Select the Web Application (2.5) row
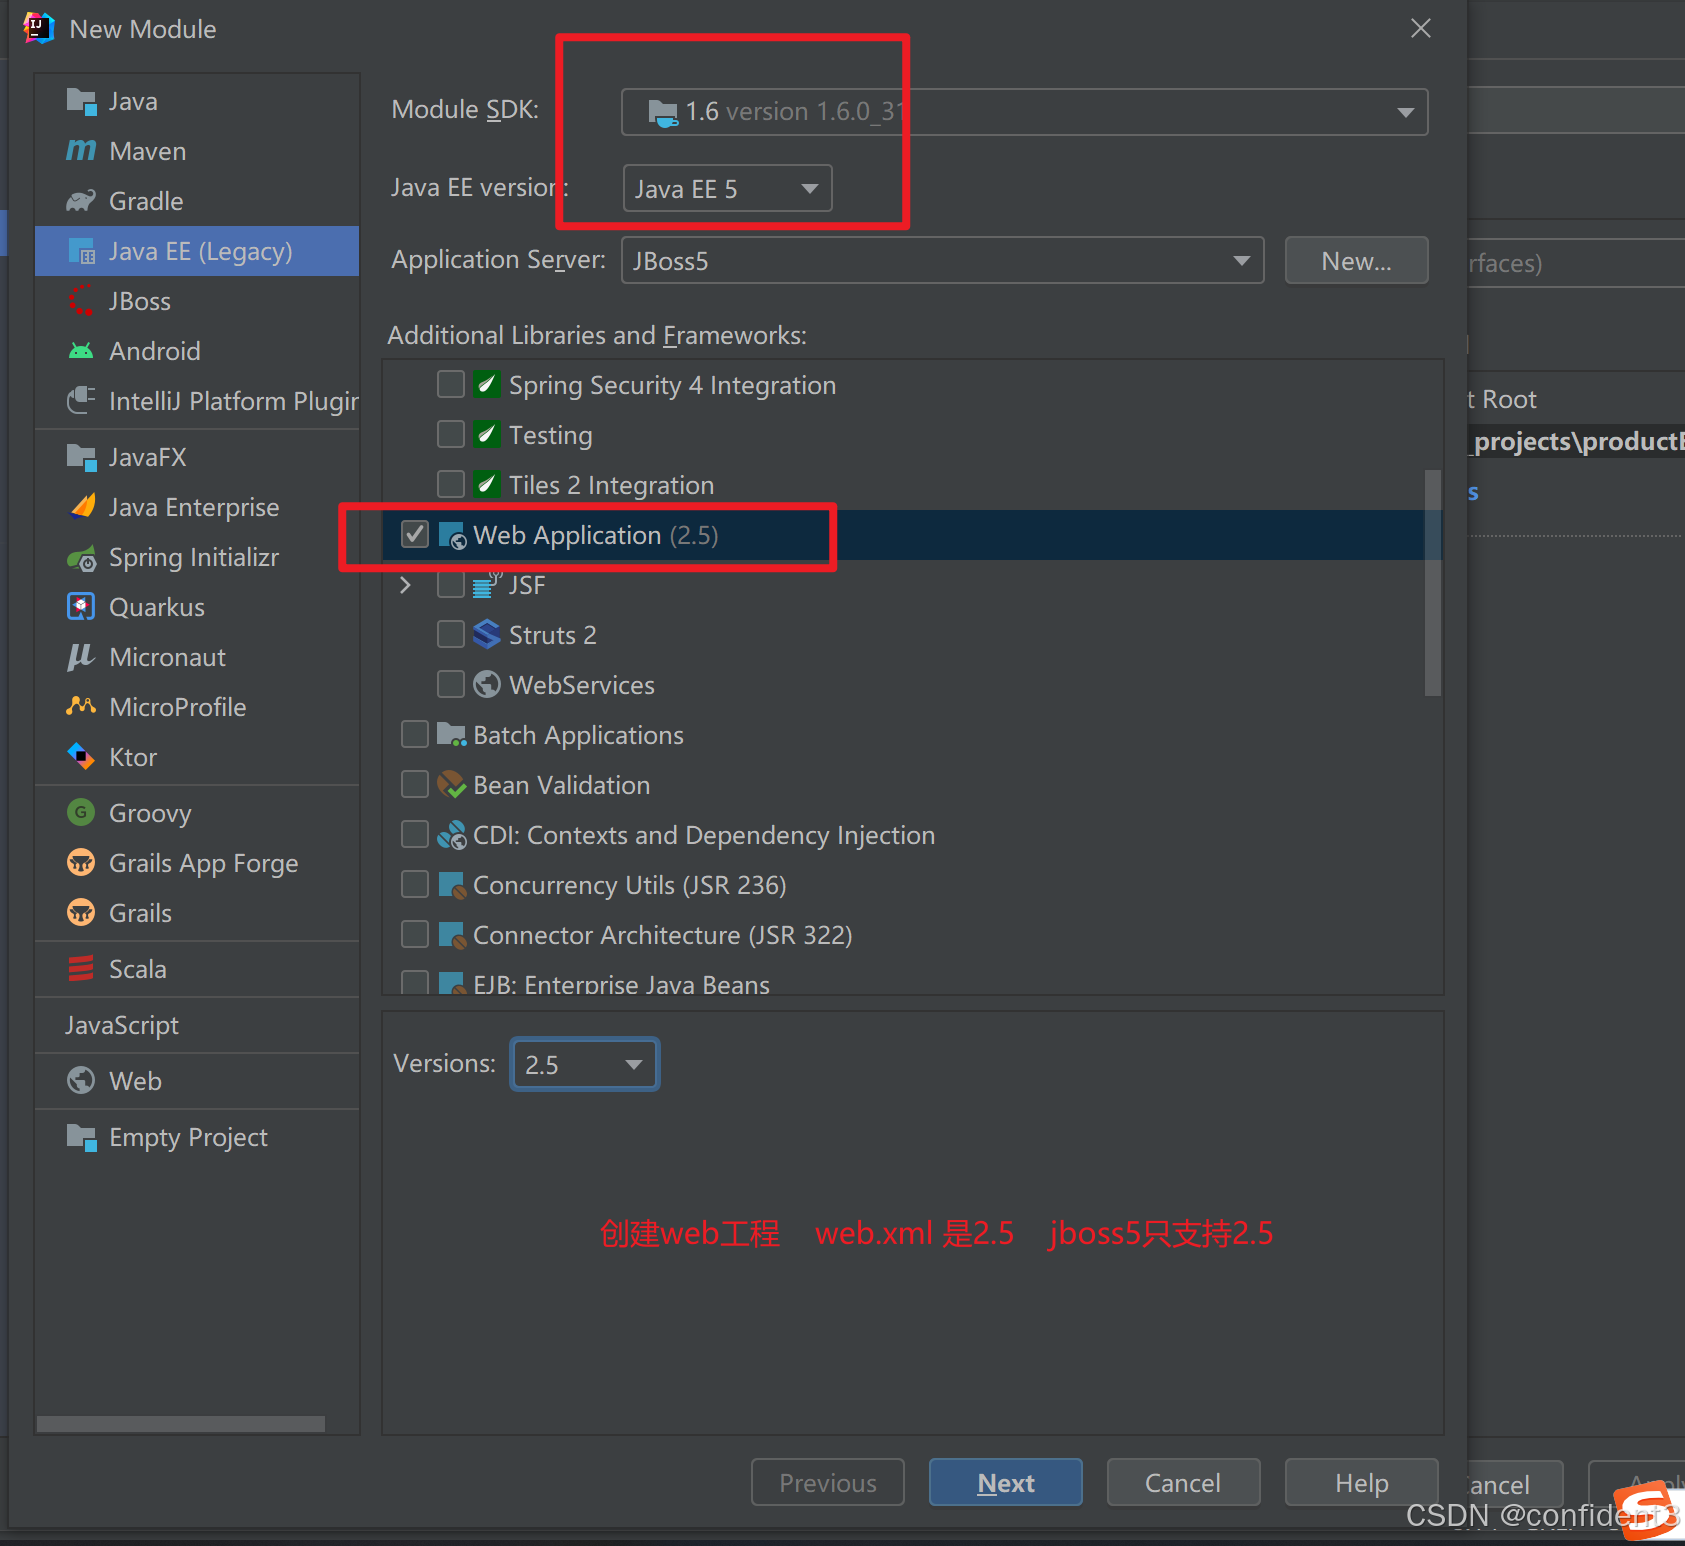The height and width of the screenshot is (1546, 1685). (x=913, y=535)
